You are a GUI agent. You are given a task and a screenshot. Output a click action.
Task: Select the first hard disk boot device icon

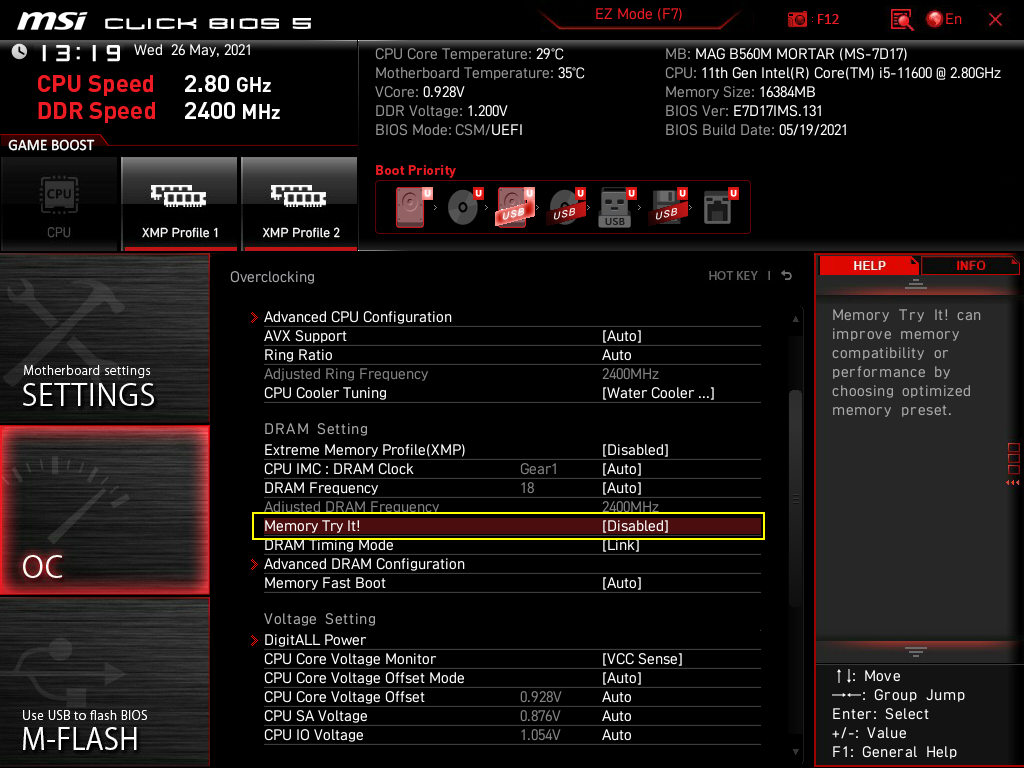click(x=413, y=207)
